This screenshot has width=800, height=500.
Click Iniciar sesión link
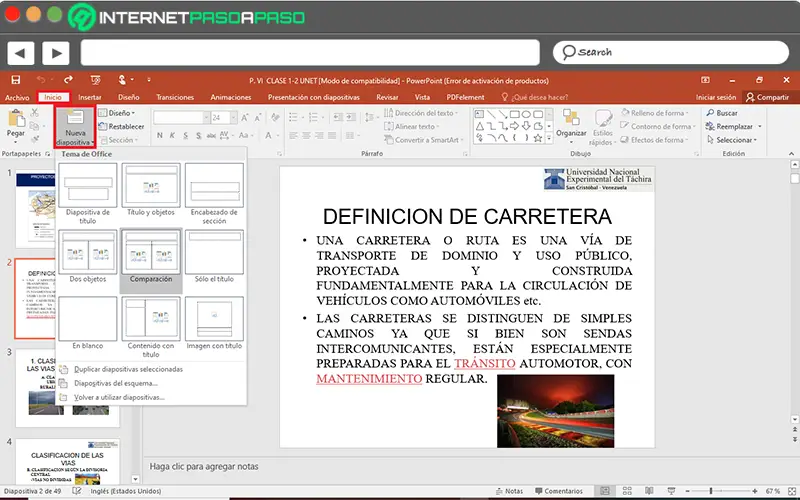pyautogui.click(x=716, y=97)
